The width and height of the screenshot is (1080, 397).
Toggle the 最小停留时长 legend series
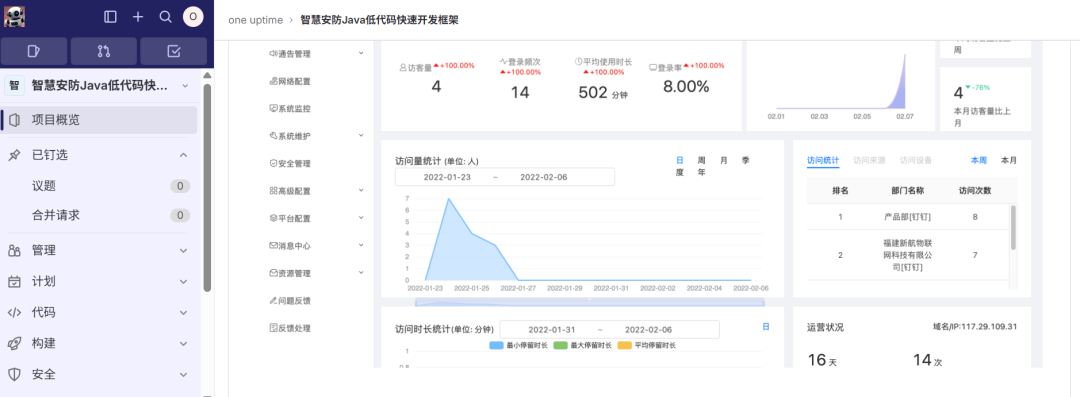click(517, 345)
